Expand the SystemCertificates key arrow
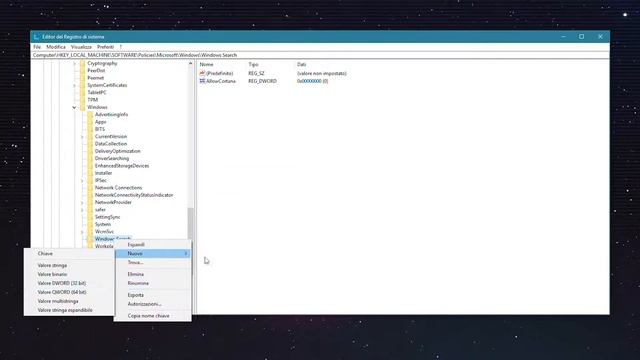The width and height of the screenshot is (640, 360). coord(74,86)
